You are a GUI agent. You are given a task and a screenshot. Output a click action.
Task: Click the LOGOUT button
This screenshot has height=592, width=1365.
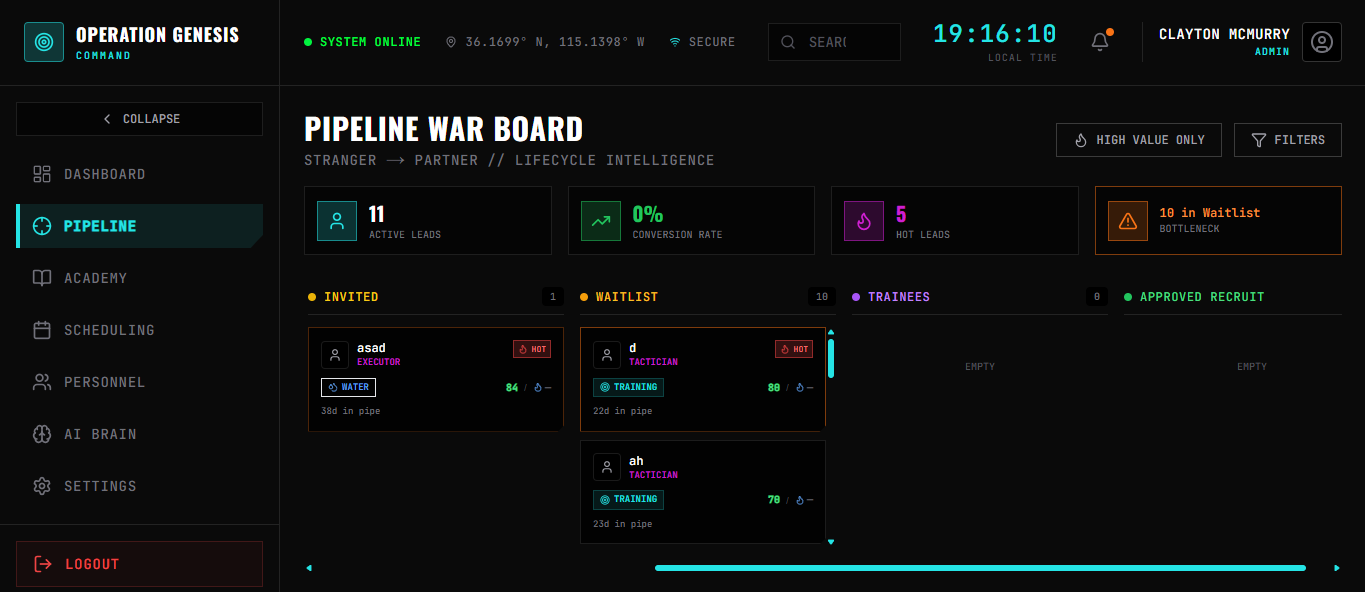139,563
